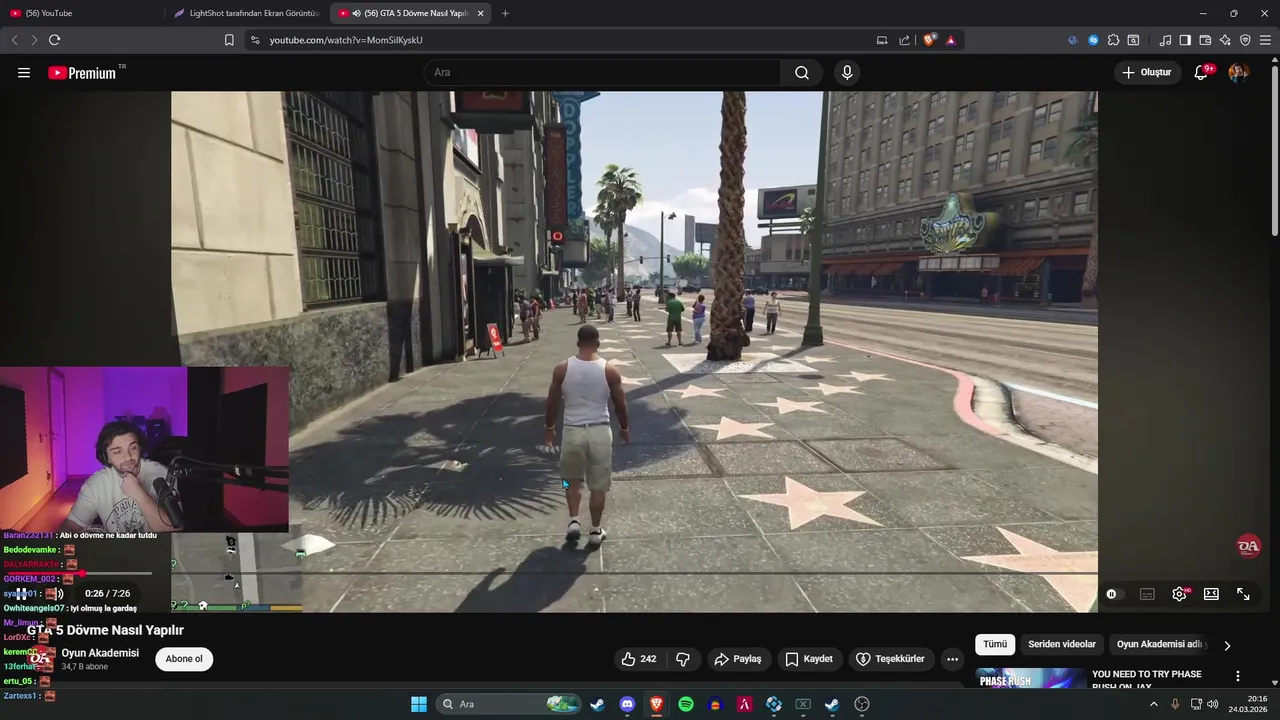This screenshot has height=720, width=1280.
Task: Send thanks with Teşekkürler button
Action: tap(890, 659)
